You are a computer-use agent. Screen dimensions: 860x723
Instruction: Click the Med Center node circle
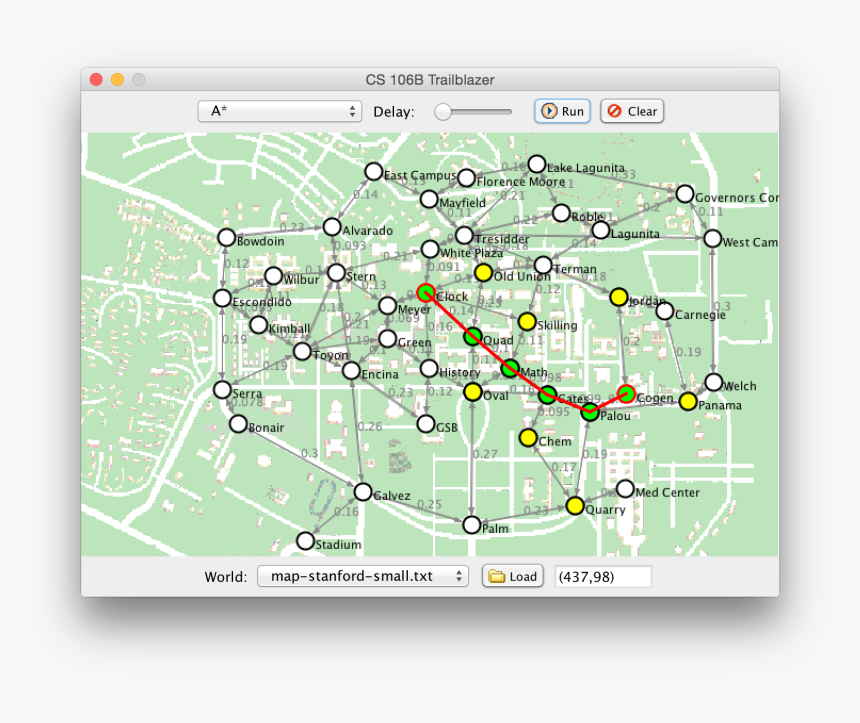[x=625, y=489]
